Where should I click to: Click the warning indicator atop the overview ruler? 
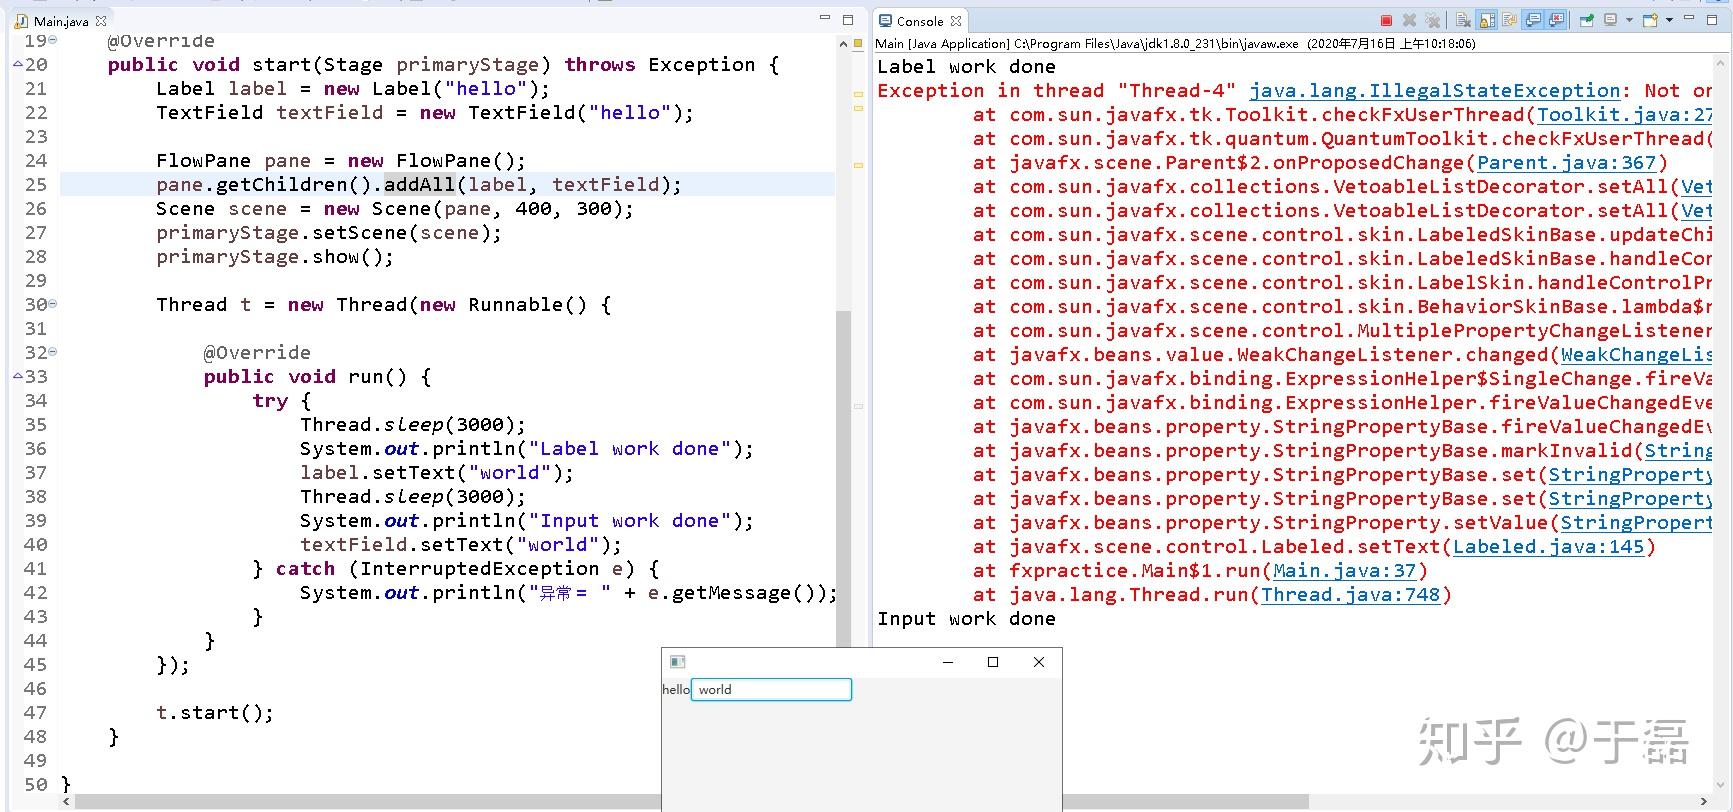pos(858,44)
